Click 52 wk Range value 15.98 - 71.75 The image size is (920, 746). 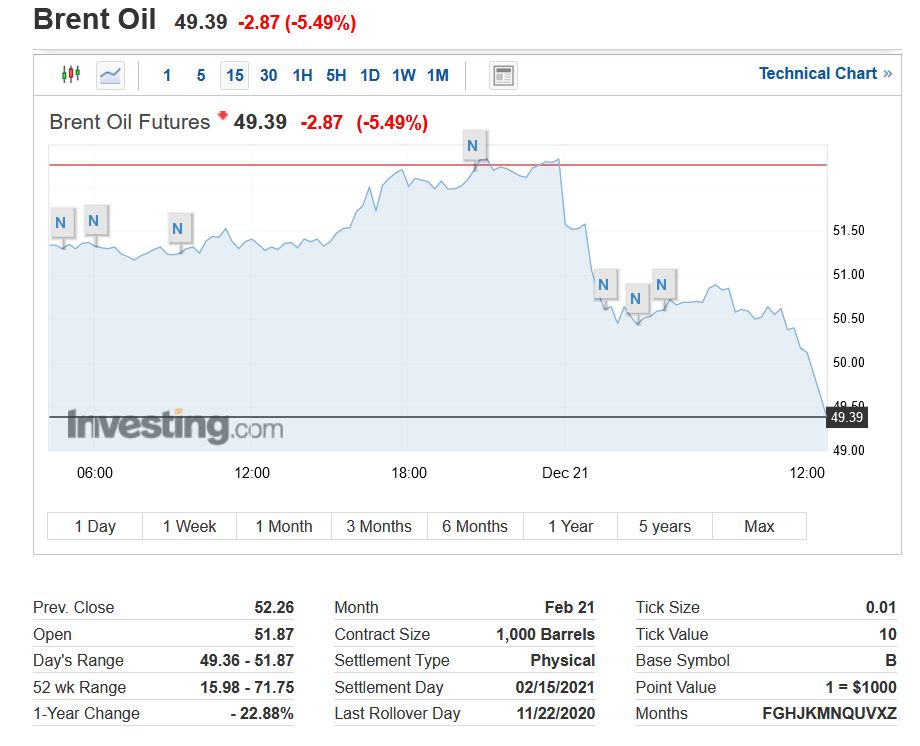pos(247,687)
